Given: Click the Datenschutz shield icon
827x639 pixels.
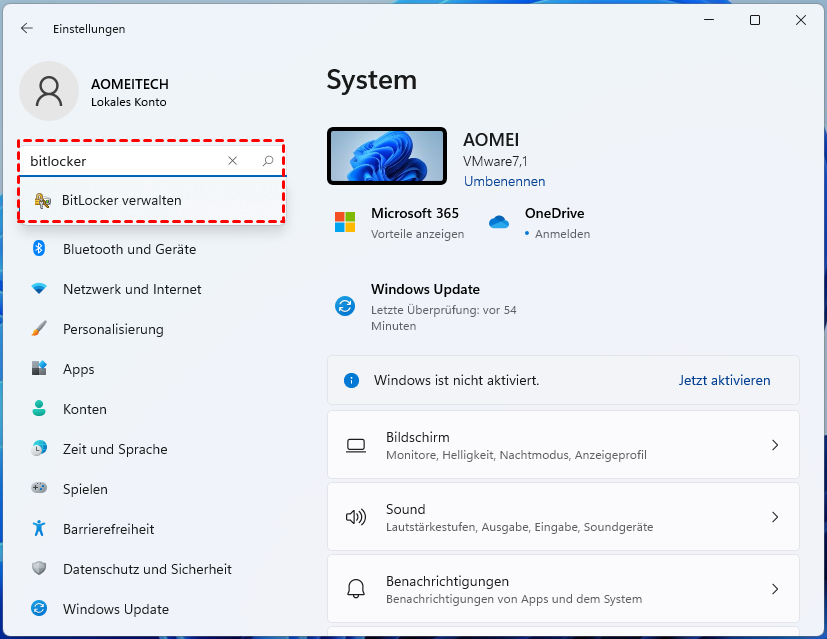Looking at the screenshot, I should click(x=39, y=568).
